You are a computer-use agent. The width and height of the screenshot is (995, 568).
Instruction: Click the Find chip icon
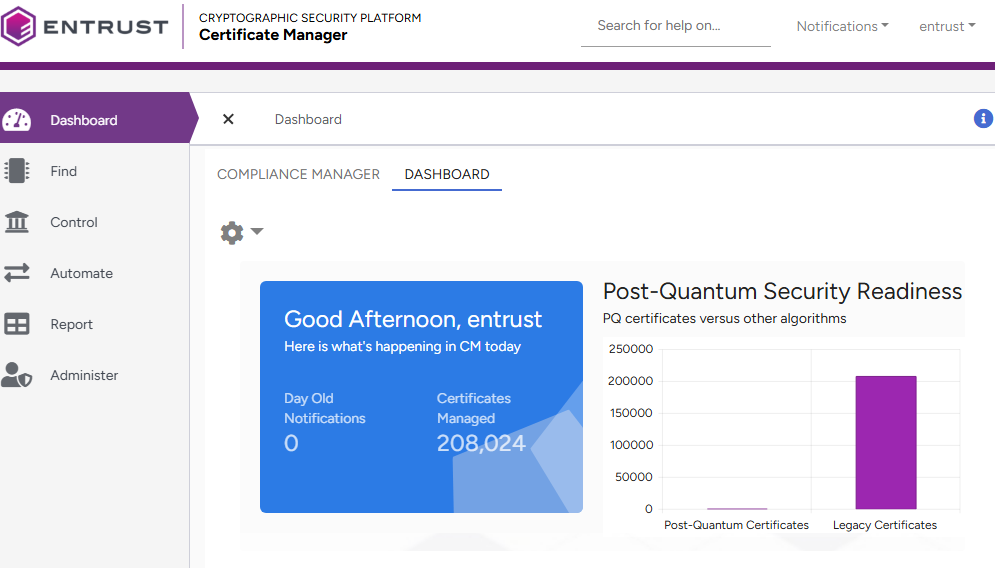click(x=17, y=171)
